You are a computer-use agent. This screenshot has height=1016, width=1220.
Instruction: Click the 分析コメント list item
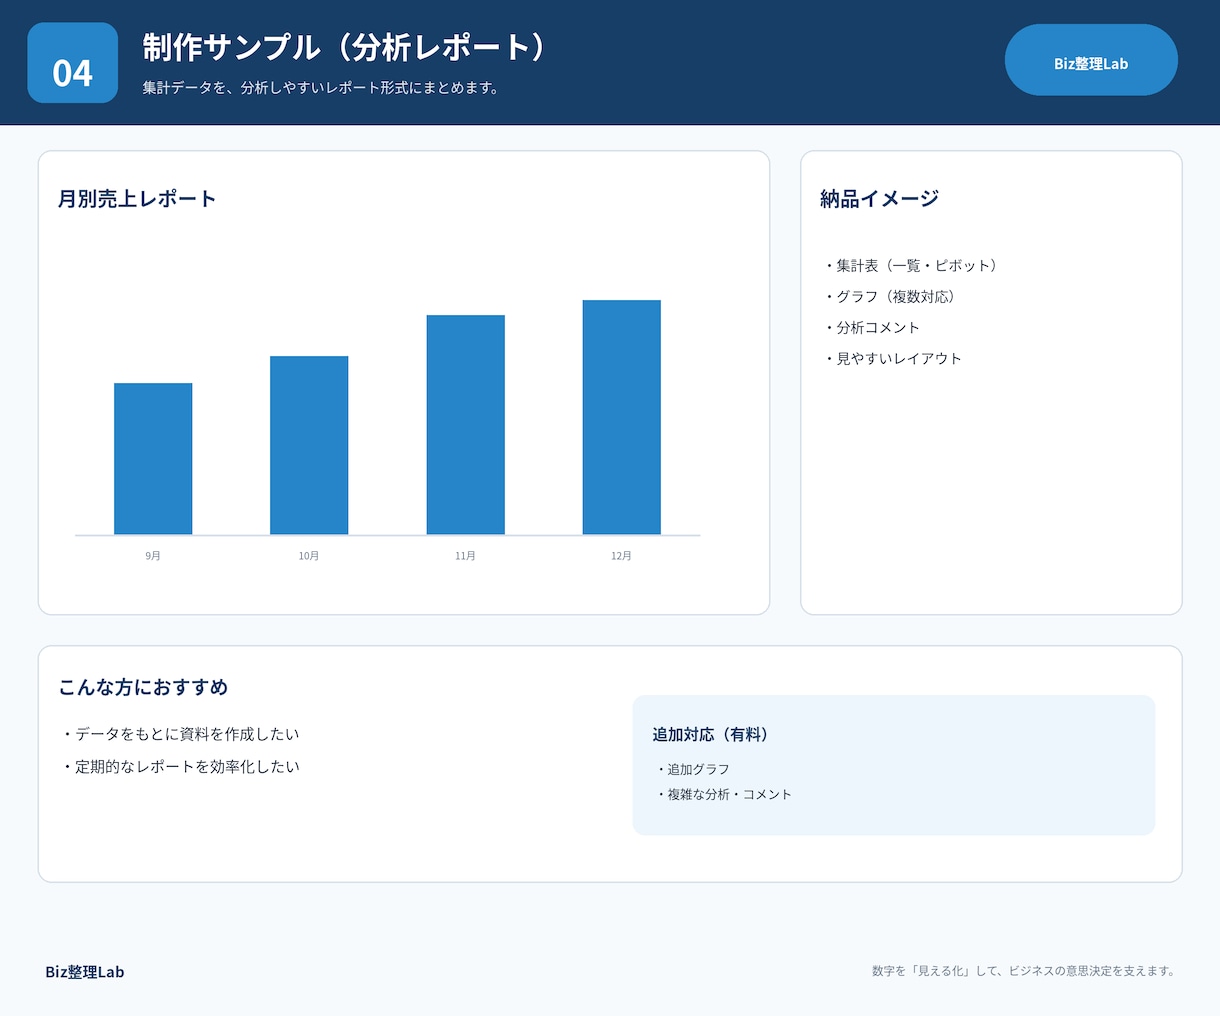click(871, 328)
